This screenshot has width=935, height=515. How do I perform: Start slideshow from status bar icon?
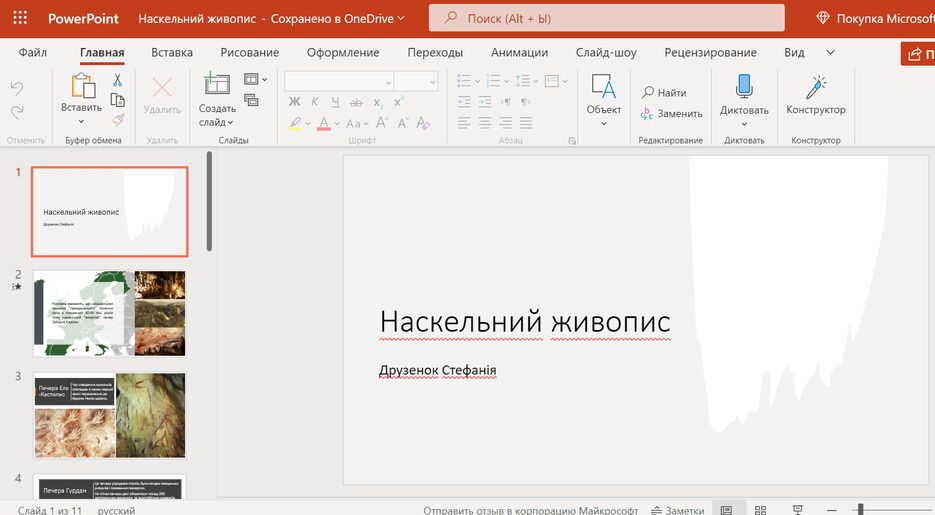click(x=796, y=510)
